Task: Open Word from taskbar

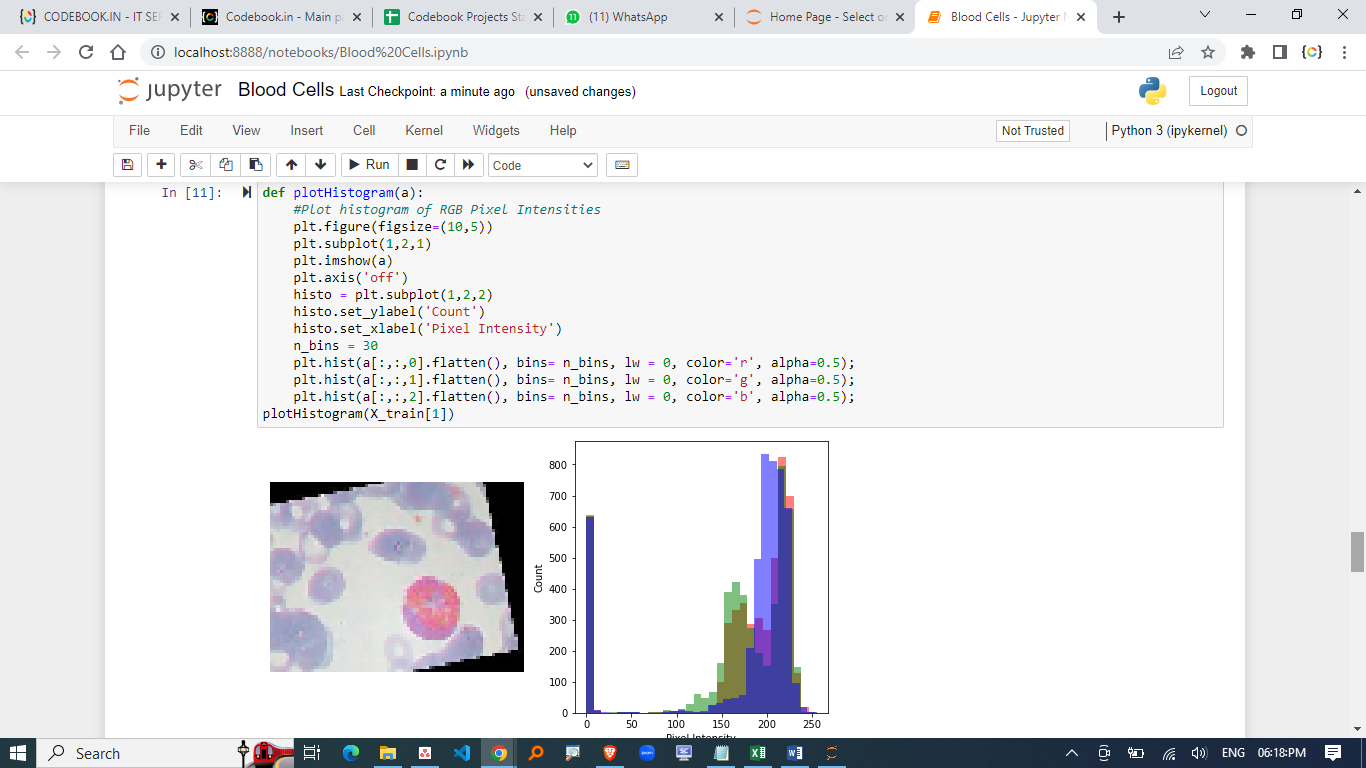Action: point(795,753)
